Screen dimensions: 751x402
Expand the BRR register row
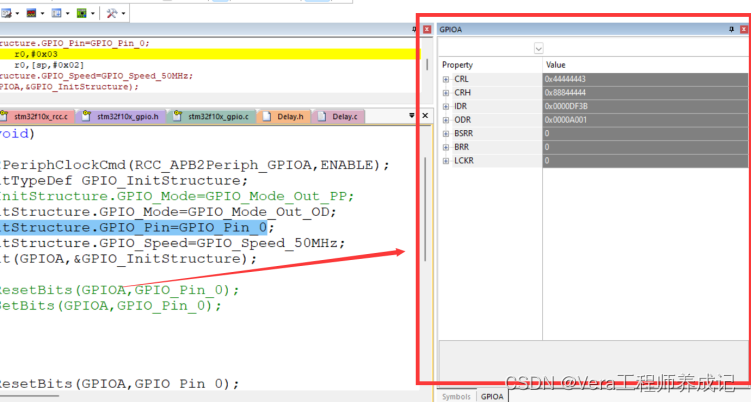pyautogui.click(x=445, y=147)
